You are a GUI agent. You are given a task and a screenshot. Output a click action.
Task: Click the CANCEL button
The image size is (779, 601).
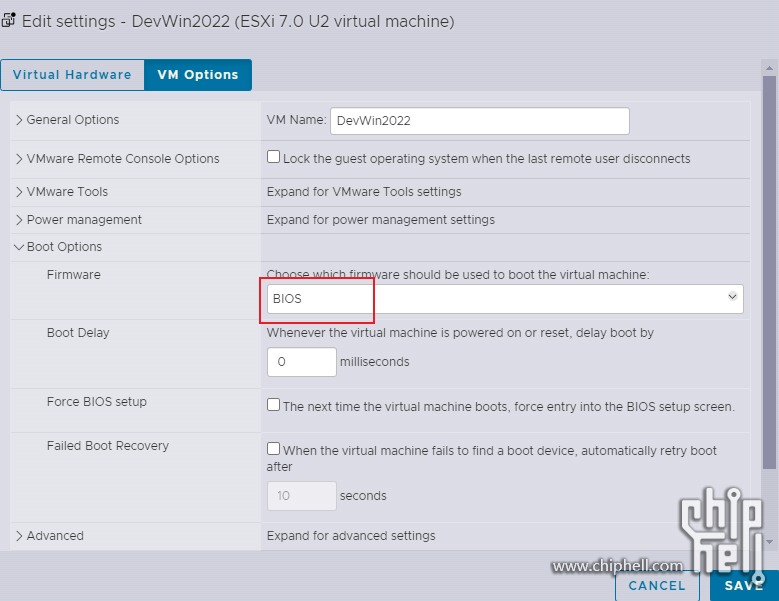point(657,586)
